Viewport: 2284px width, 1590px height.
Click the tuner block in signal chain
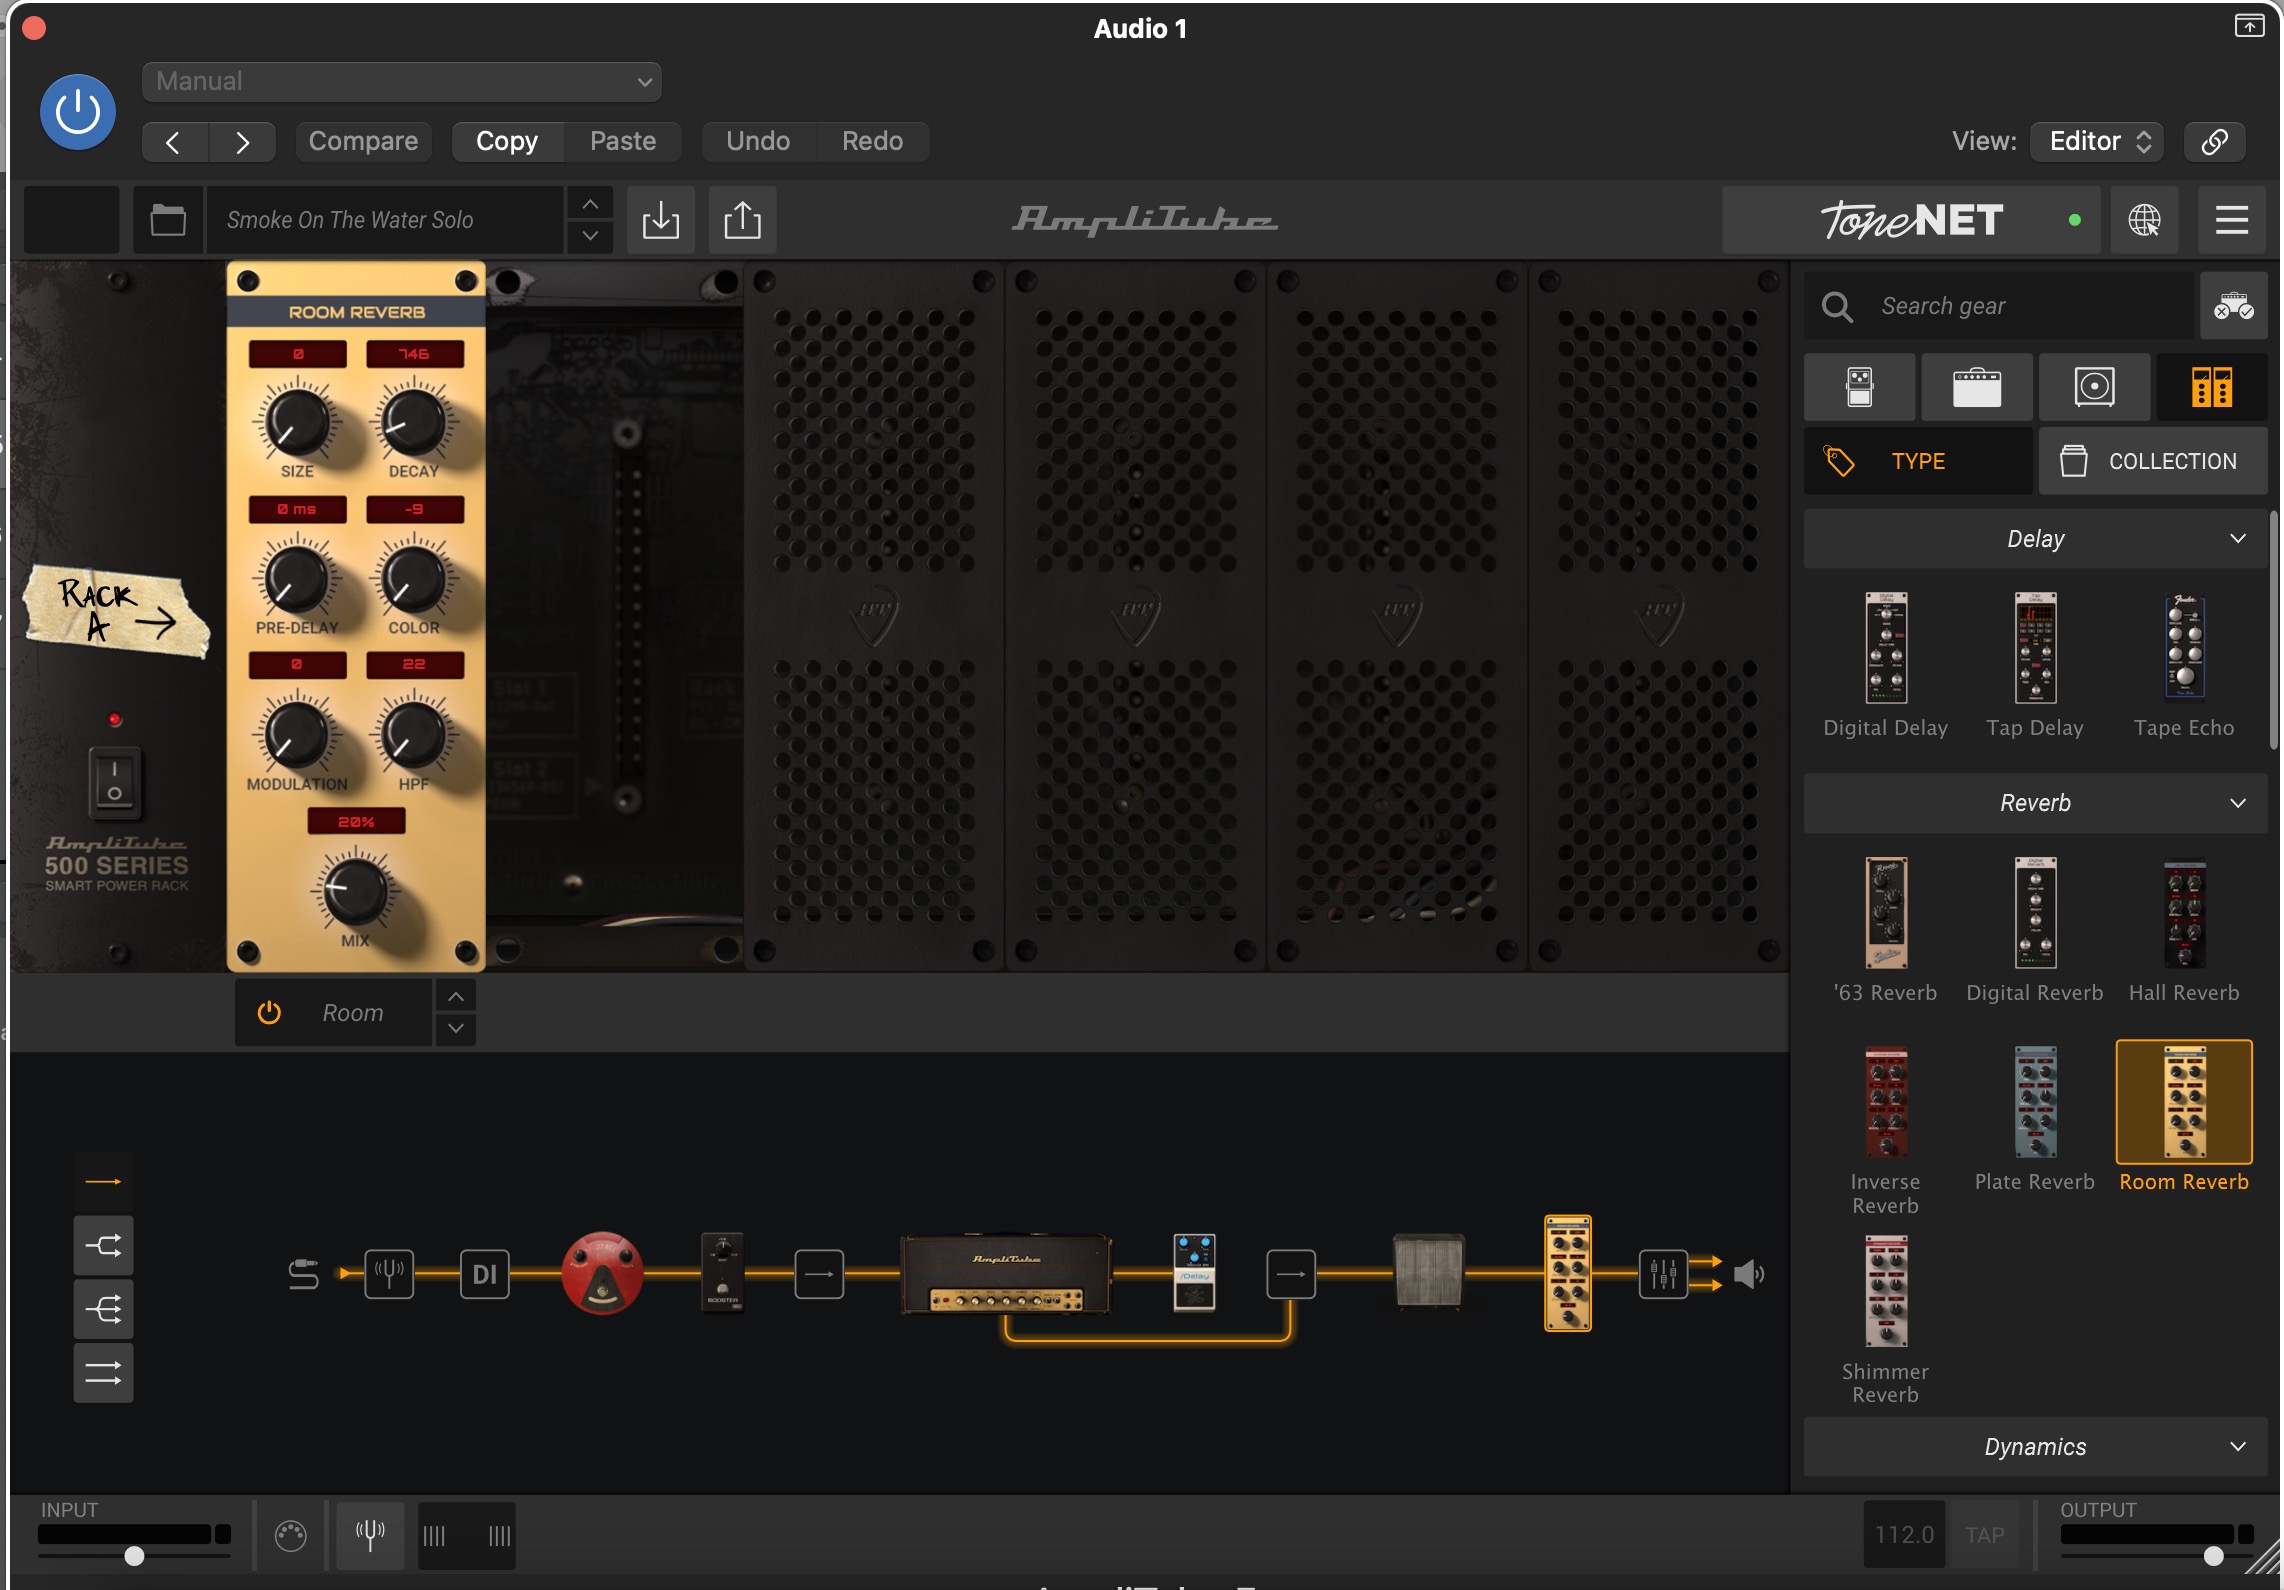[x=389, y=1274]
